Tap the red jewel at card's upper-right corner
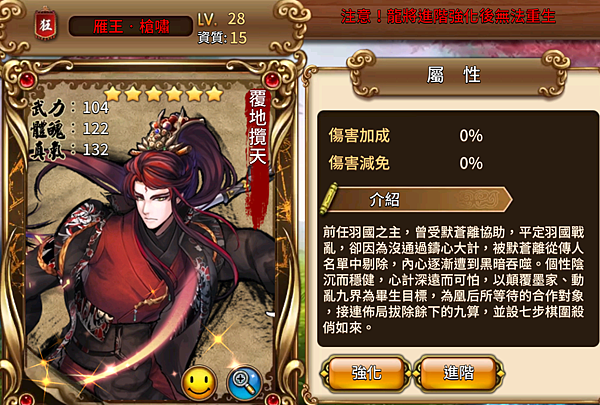The height and width of the screenshot is (405, 600). click(x=271, y=80)
